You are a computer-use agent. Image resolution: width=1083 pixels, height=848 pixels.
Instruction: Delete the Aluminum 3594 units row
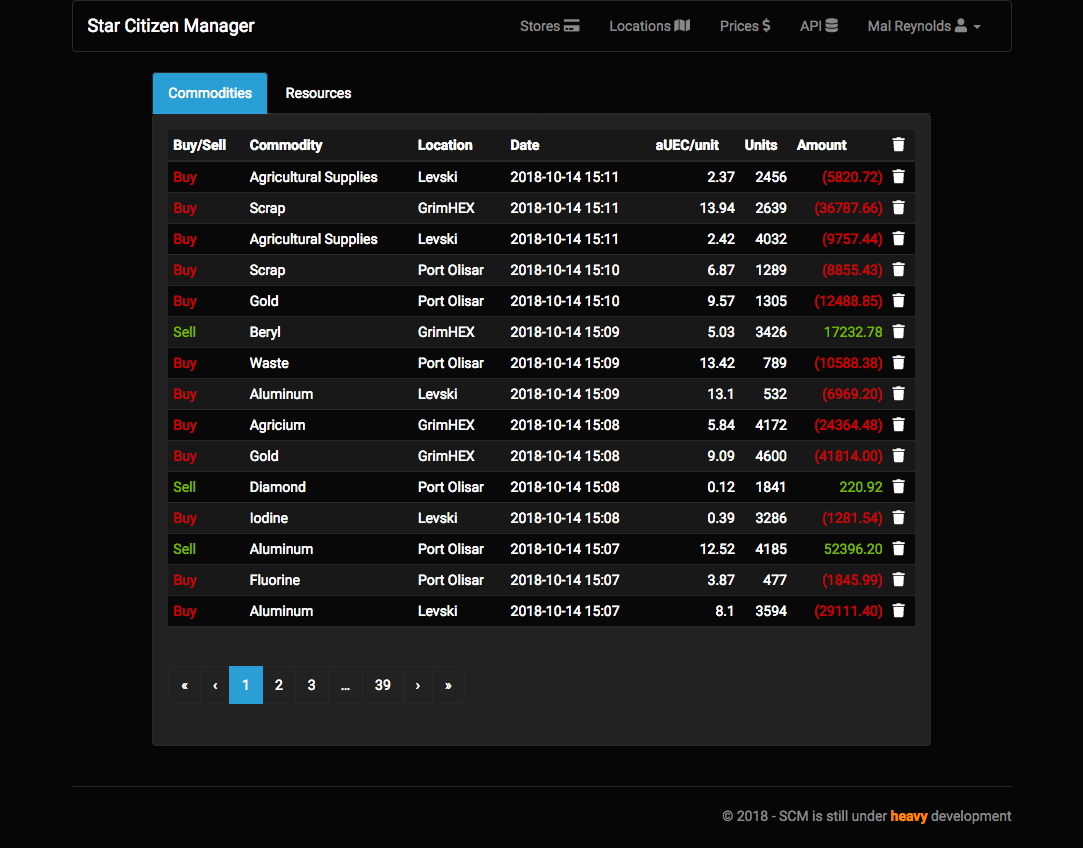(x=898, y=610)
